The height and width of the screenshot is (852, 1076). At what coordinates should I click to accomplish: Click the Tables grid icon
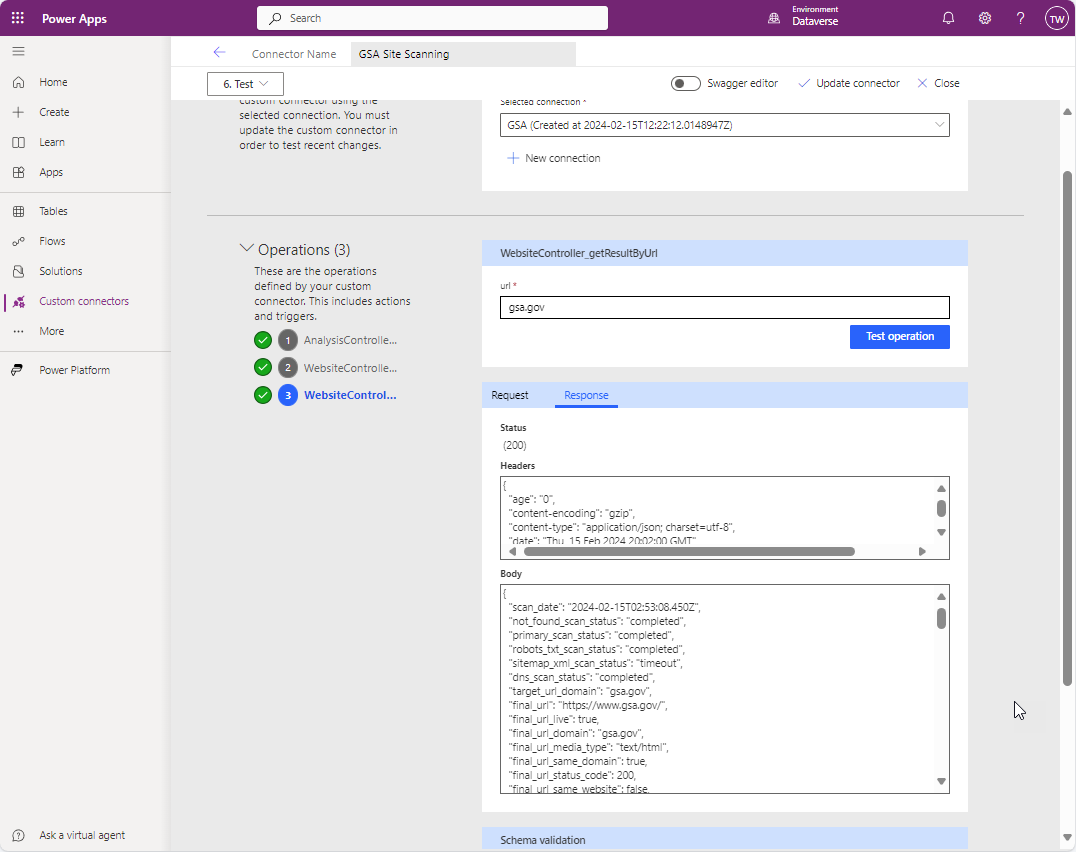19,211
